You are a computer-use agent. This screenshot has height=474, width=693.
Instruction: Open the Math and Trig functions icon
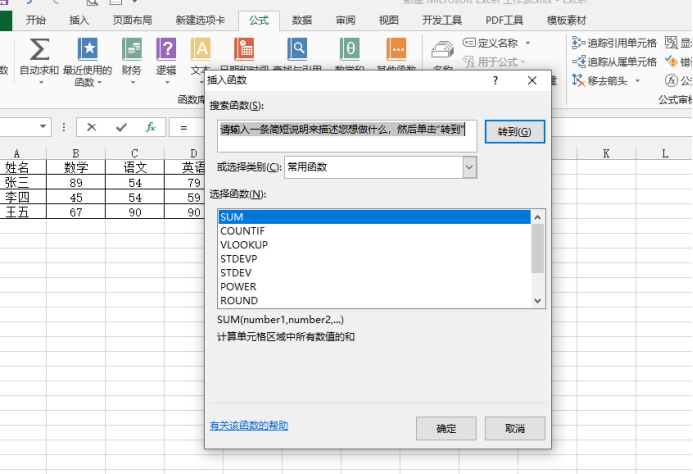[x=349, y=49]
